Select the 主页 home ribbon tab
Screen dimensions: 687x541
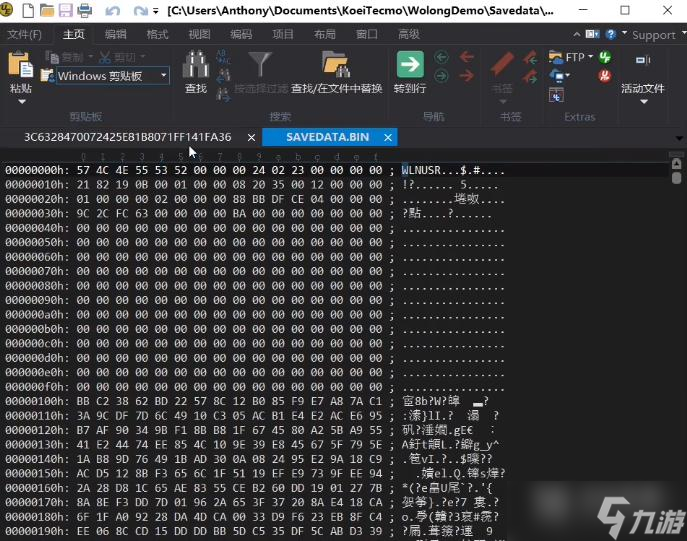[x=74, y=34]
